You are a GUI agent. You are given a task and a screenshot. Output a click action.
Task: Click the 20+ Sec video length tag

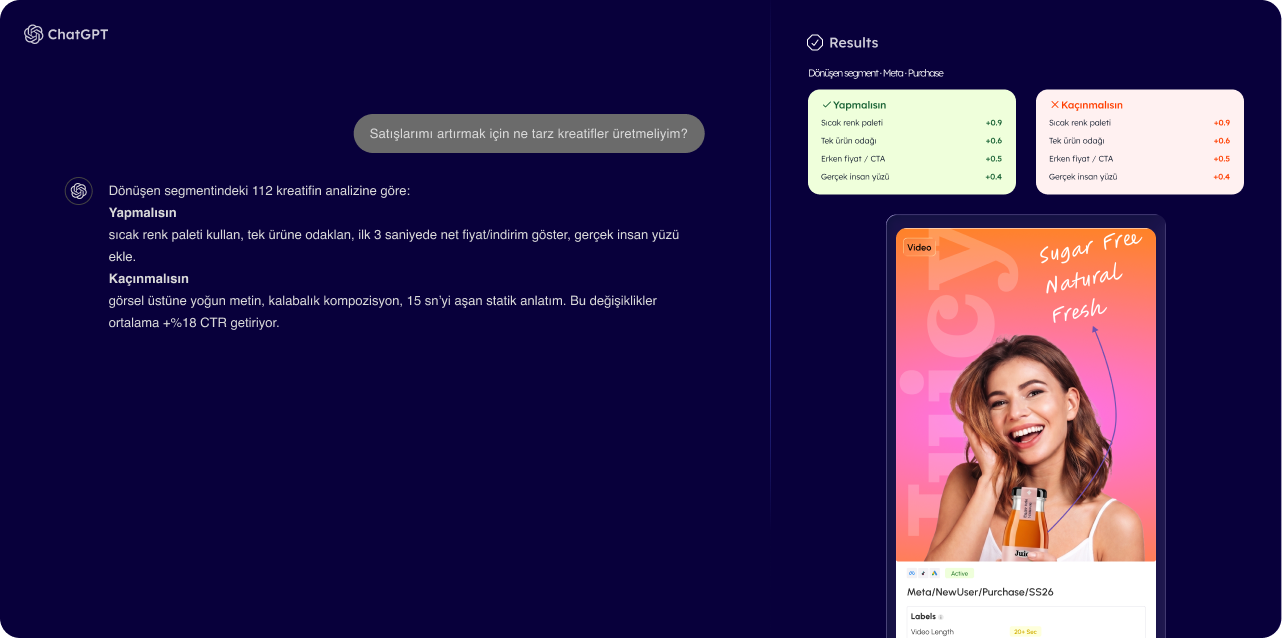[1026, 632]
